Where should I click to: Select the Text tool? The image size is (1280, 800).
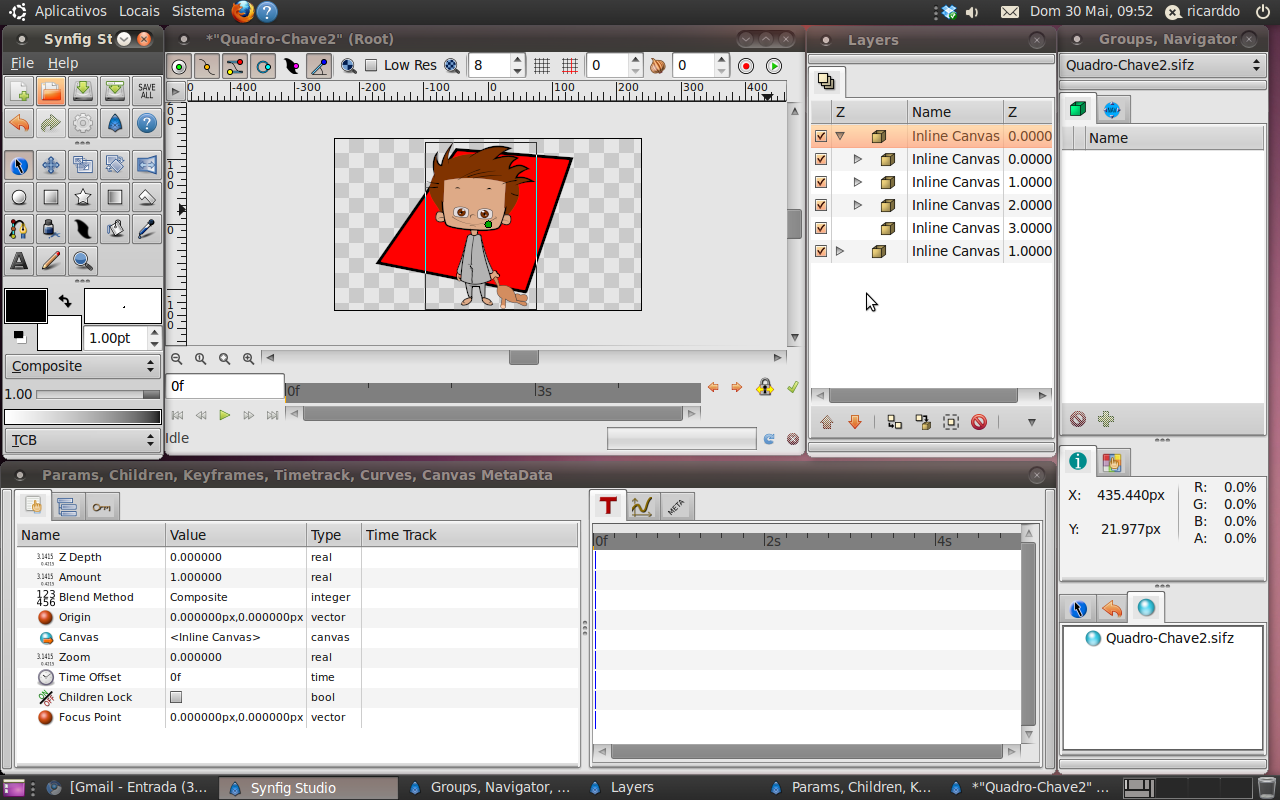[18, 261]
